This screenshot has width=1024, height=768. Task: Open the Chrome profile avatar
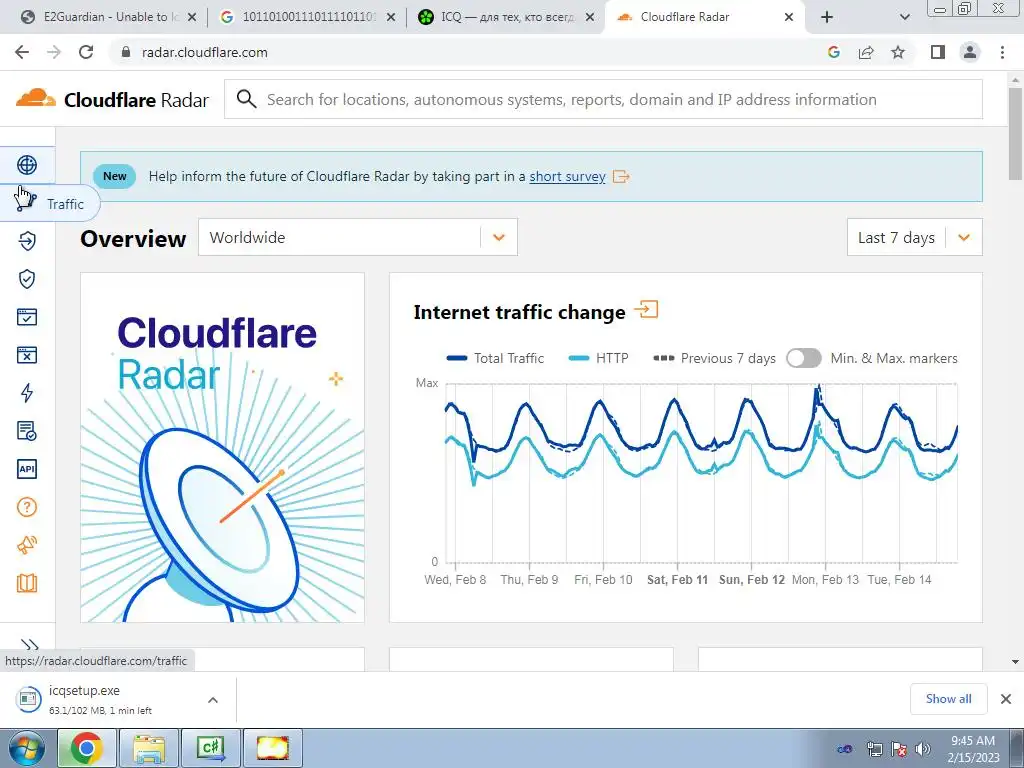[x=970, y=52]
